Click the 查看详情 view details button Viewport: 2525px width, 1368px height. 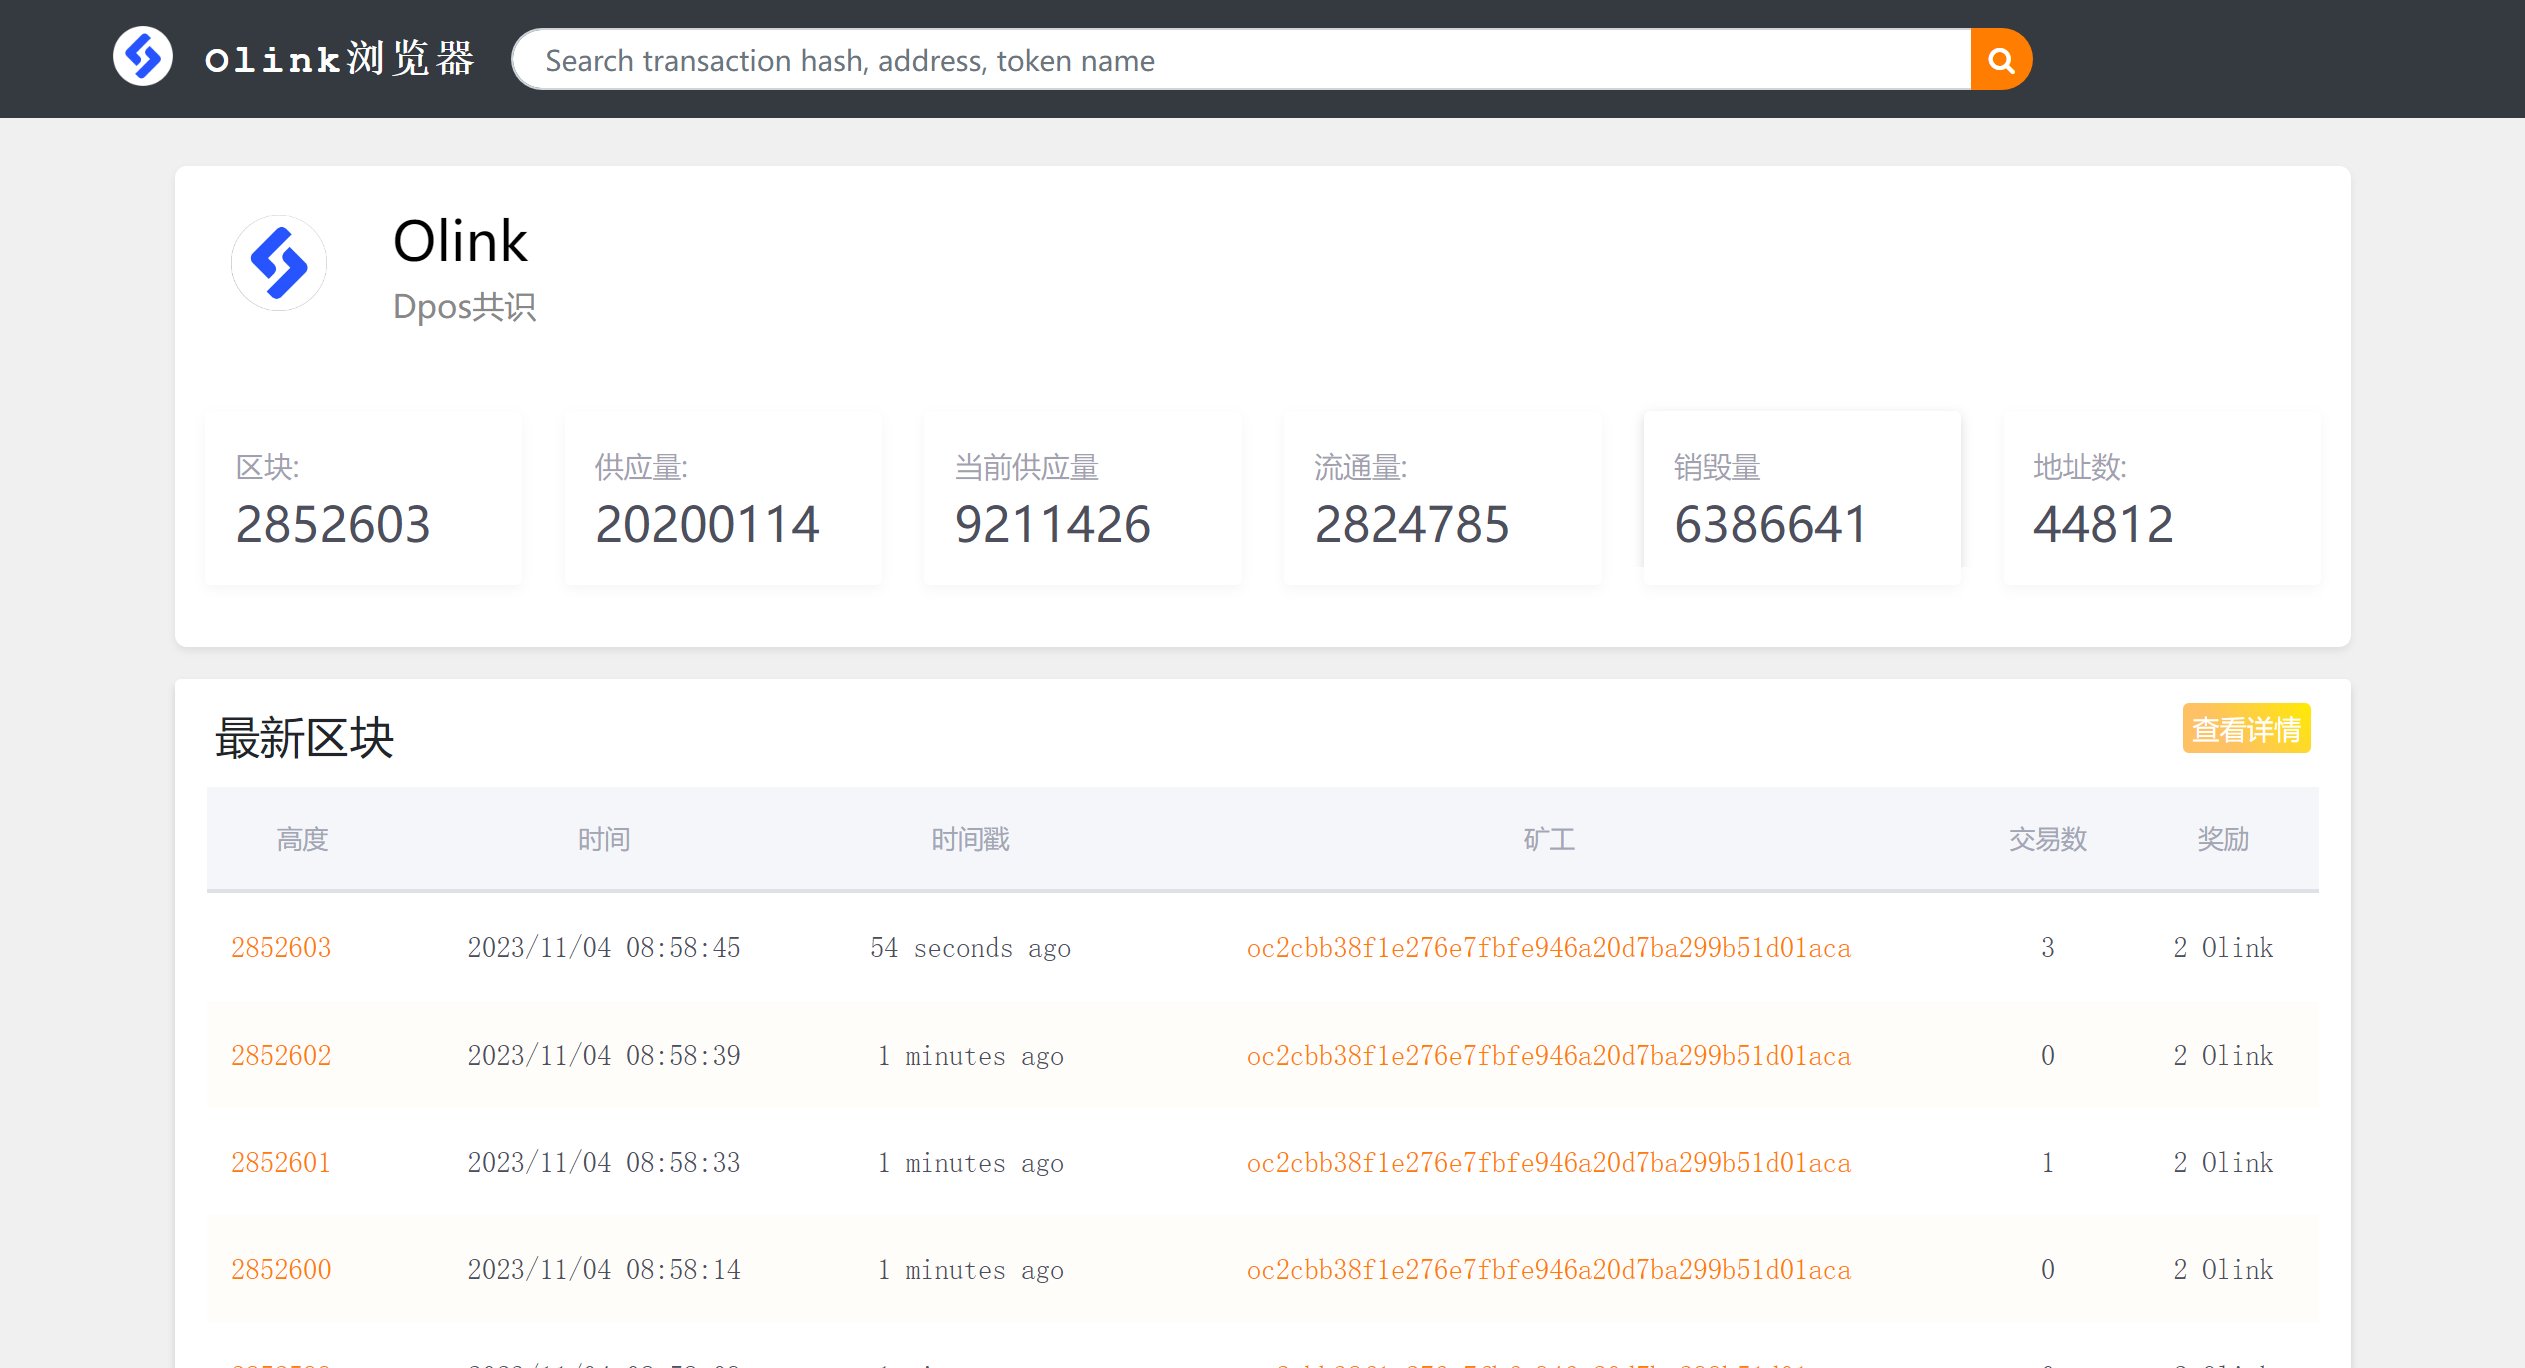pyautogui.click(x=2245, y=729)
